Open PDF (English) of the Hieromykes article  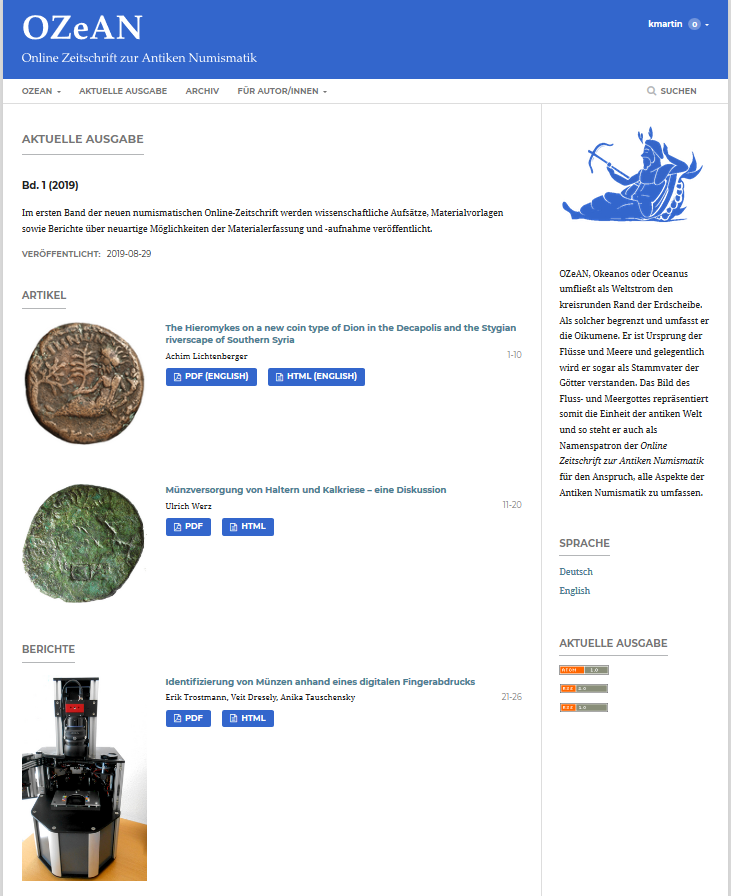click(x=212, y=377)
